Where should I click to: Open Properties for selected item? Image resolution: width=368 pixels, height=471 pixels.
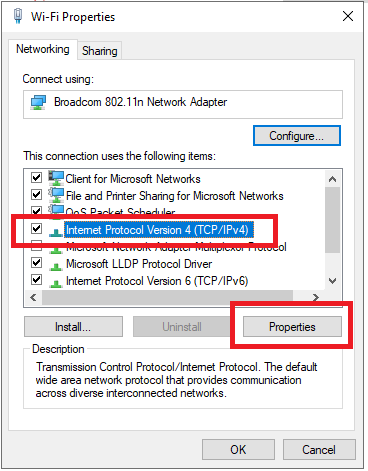coord(292,327)
